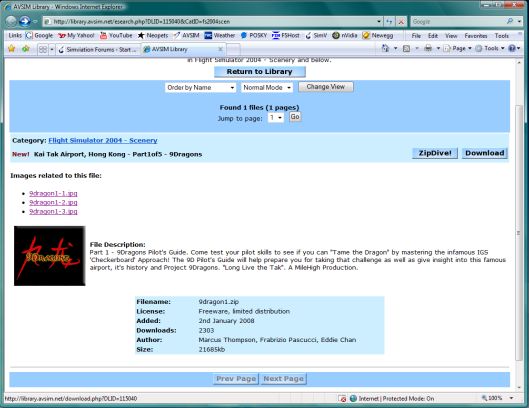
Task: Open the Weather favorite link
Action: point(220,35)
